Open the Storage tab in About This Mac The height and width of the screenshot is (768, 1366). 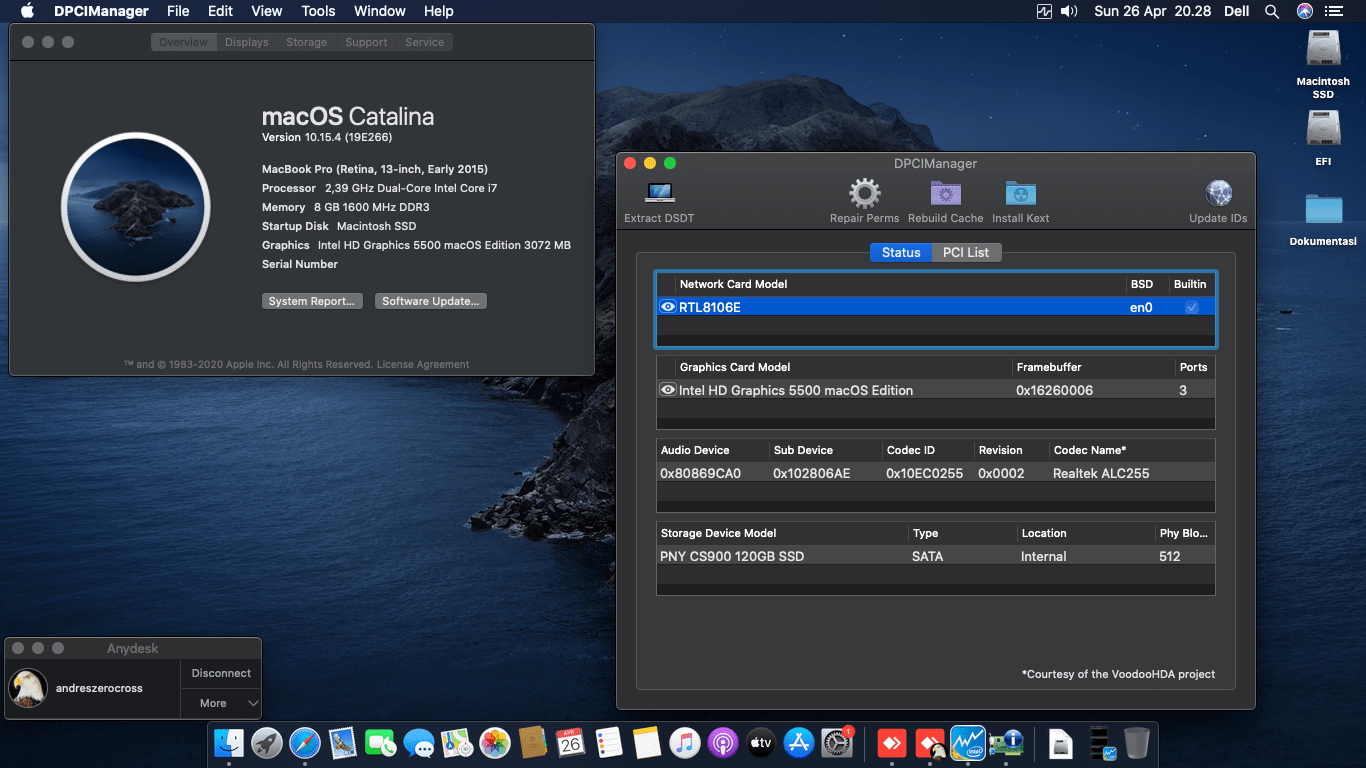306,42
